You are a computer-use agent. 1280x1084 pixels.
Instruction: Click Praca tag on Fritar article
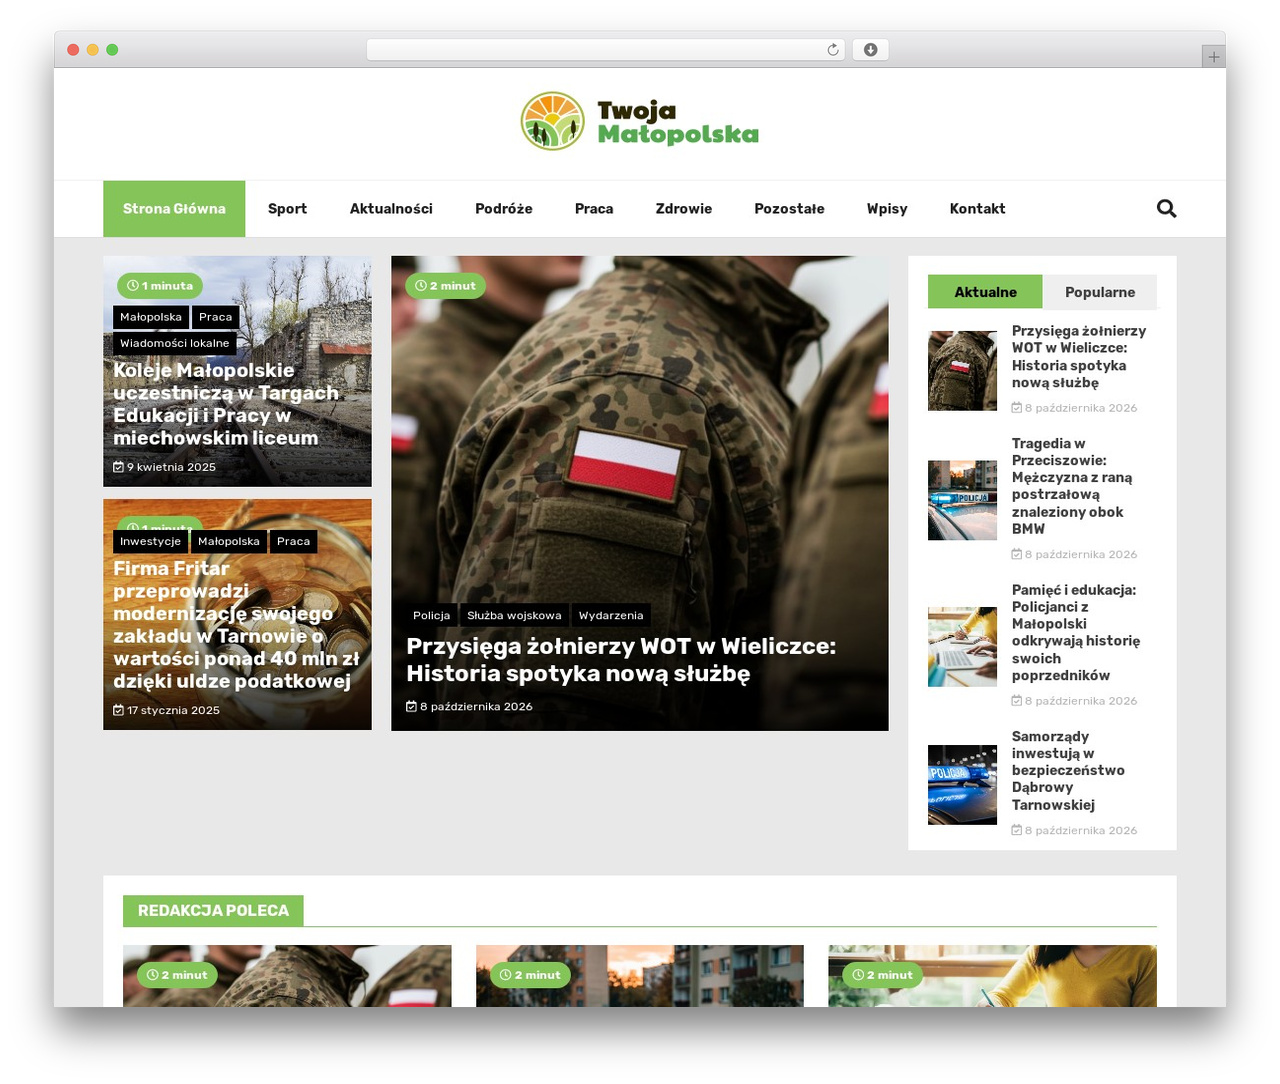pyautogui.click(x=293, y=541)
